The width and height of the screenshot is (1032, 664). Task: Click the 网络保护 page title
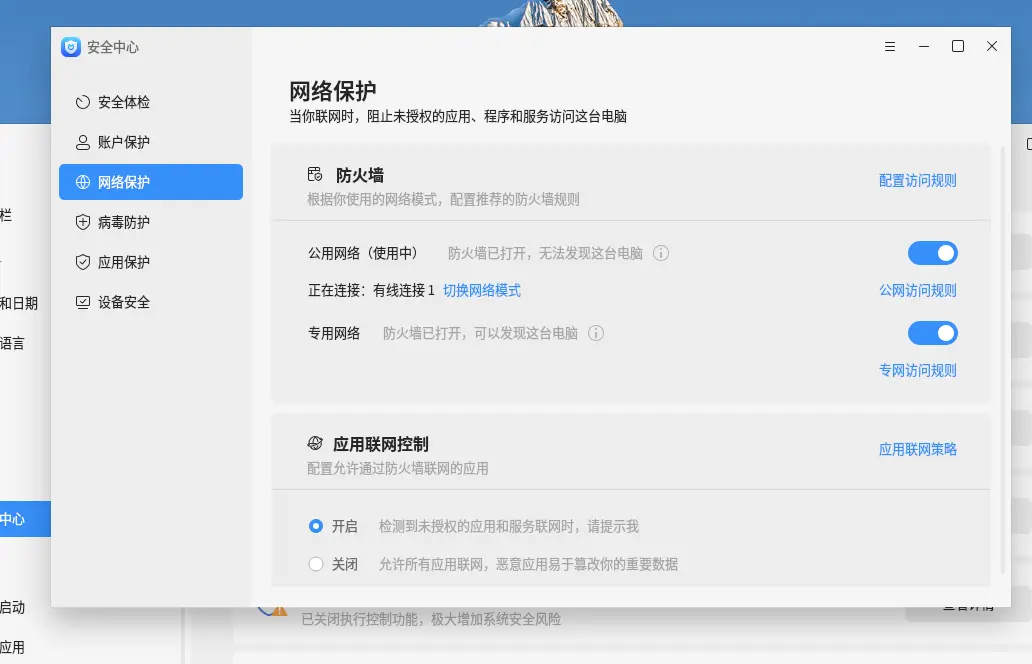point(332,91)
